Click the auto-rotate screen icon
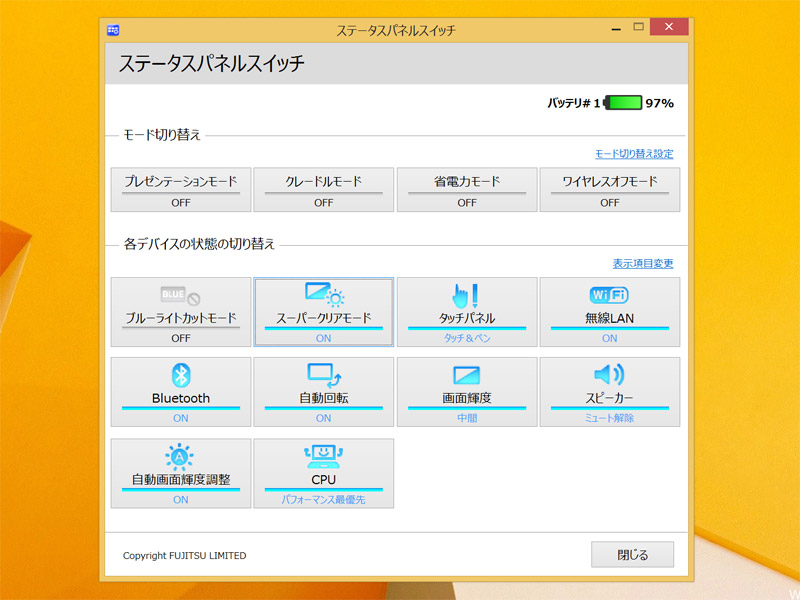Image resolution: width=800 pixels, height=600 pixels. coord(323,375)
